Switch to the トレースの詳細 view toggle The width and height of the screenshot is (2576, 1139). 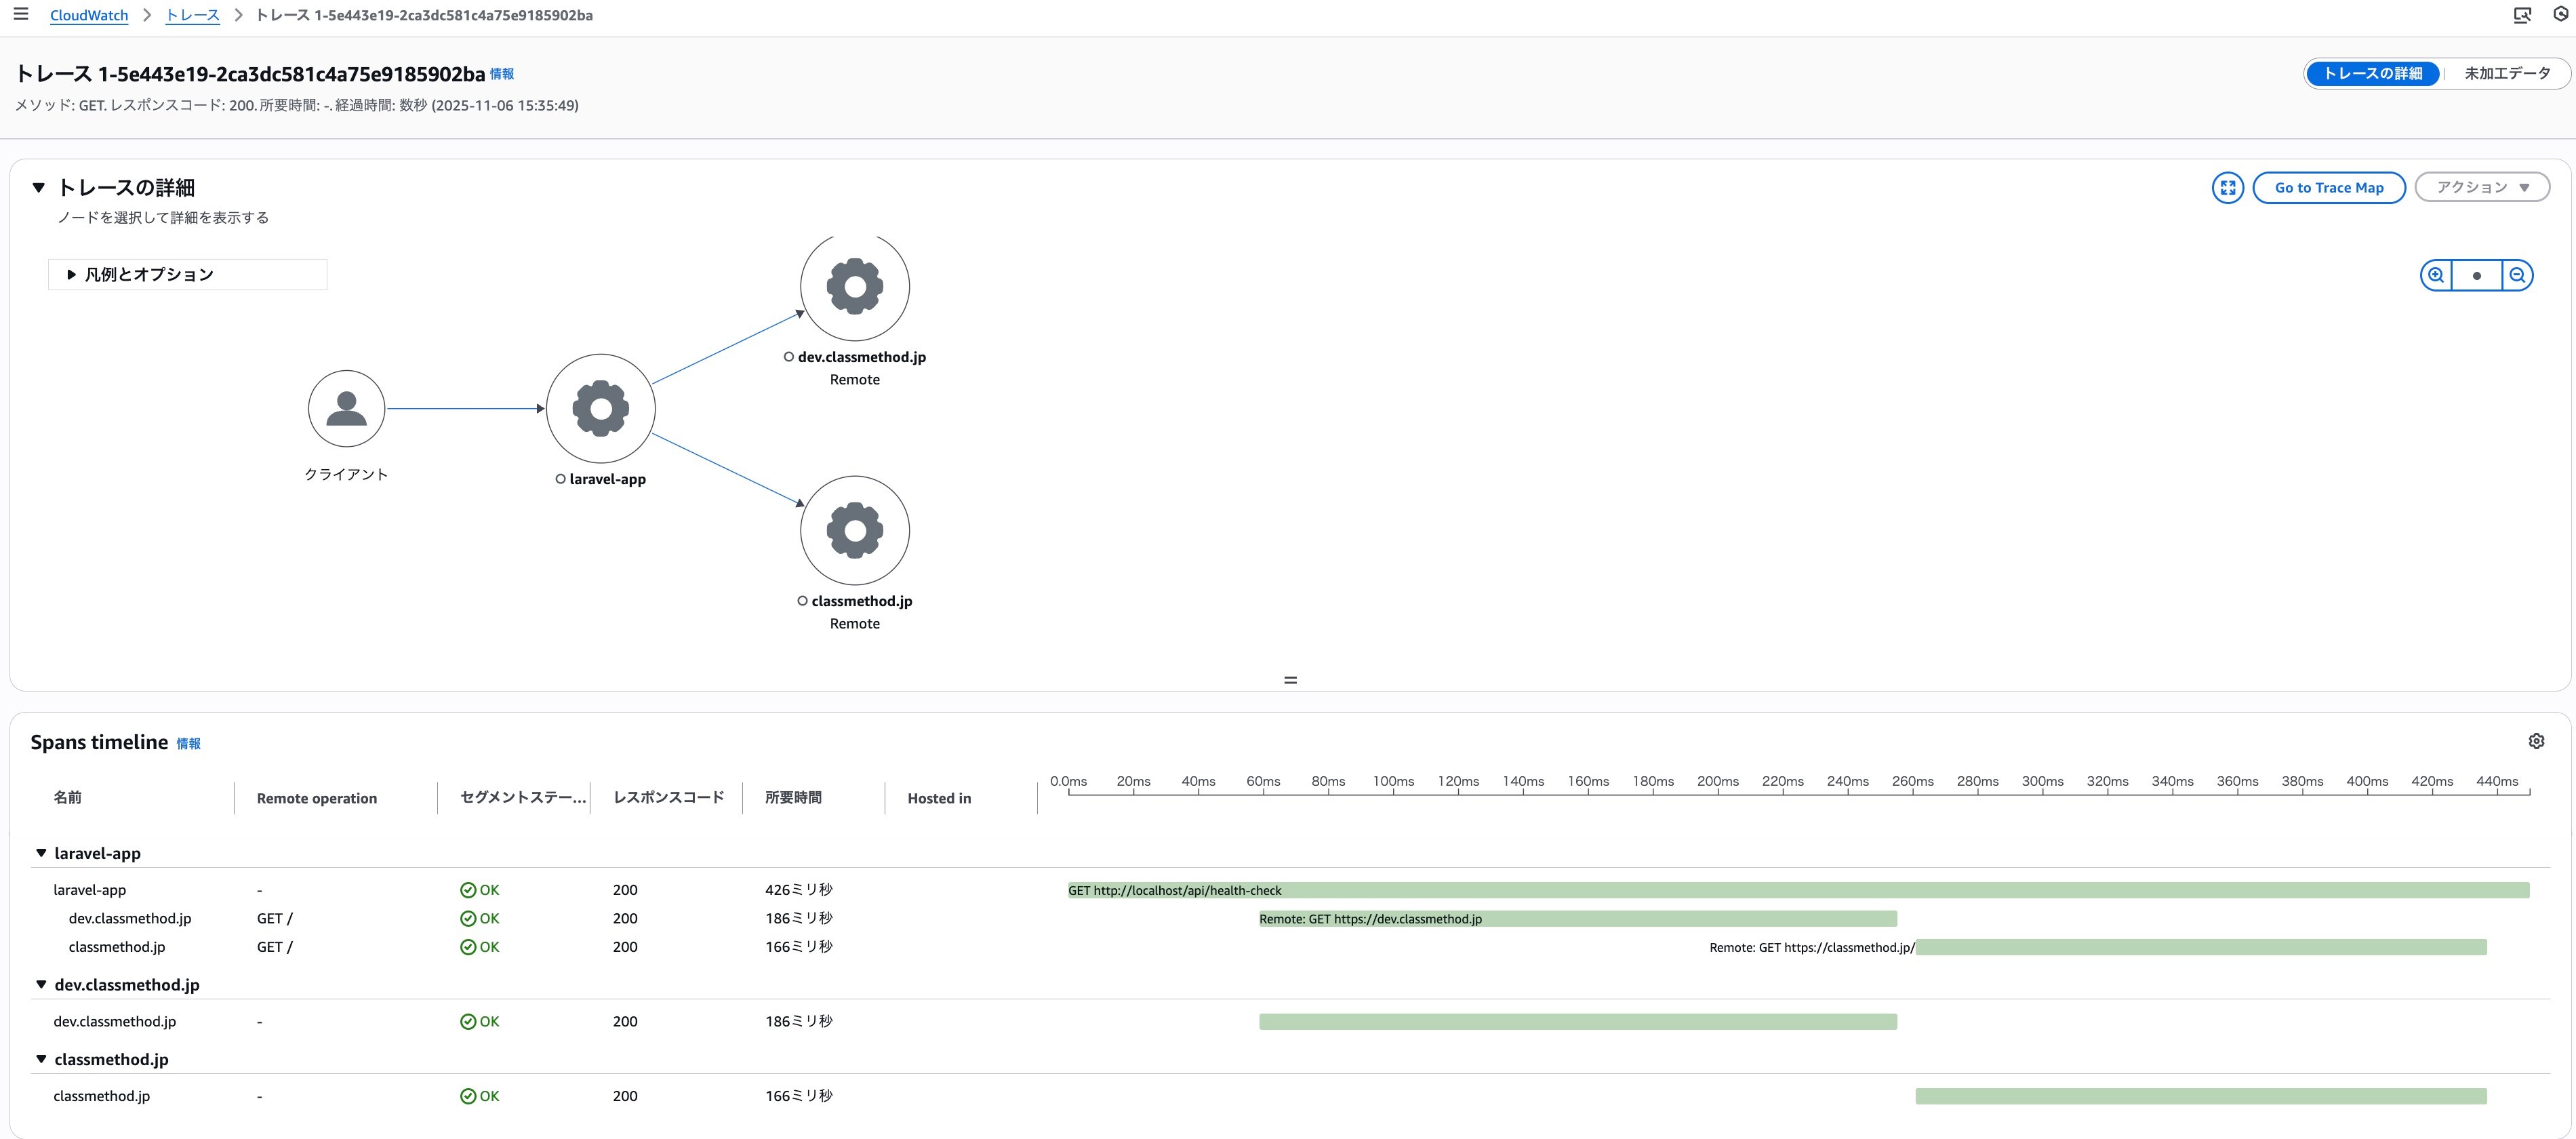point(2372,73)
